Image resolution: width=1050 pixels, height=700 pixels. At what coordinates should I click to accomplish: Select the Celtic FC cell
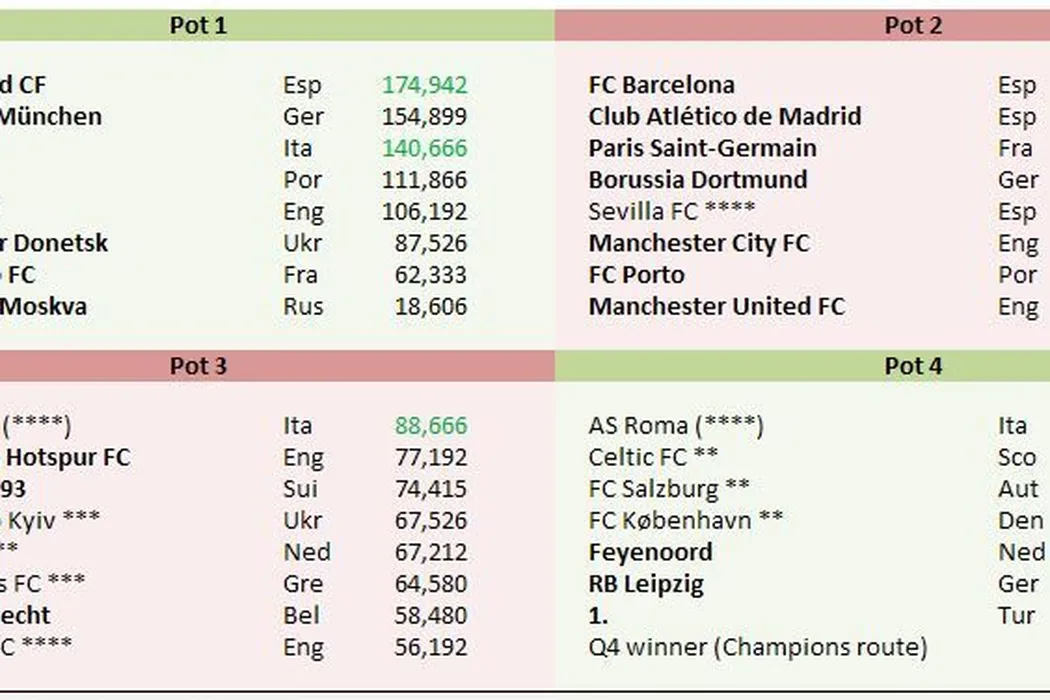click(x=653, y=457)
